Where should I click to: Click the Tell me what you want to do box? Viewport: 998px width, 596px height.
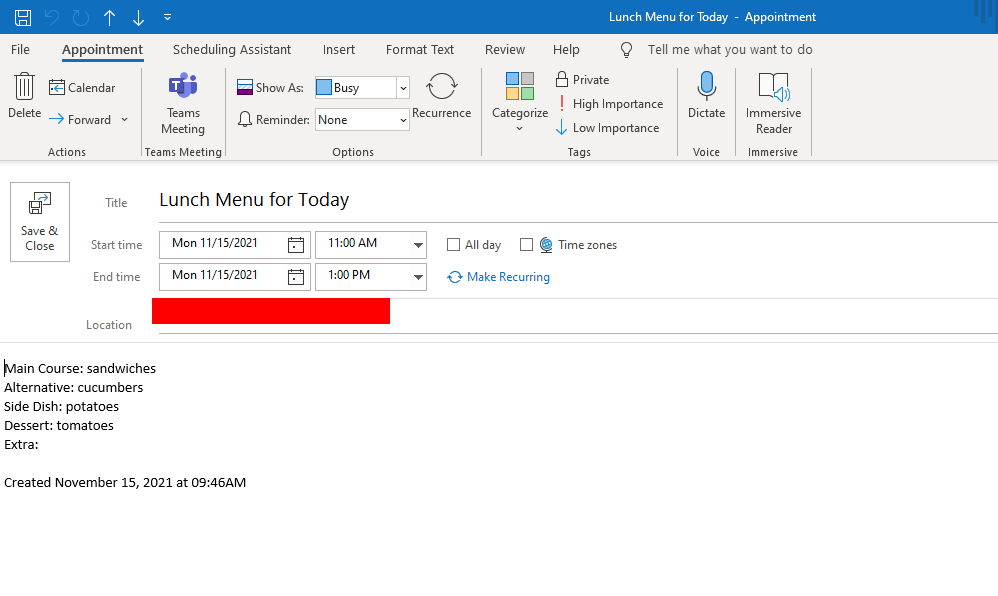pyautogui.click(x=730, y=50)
